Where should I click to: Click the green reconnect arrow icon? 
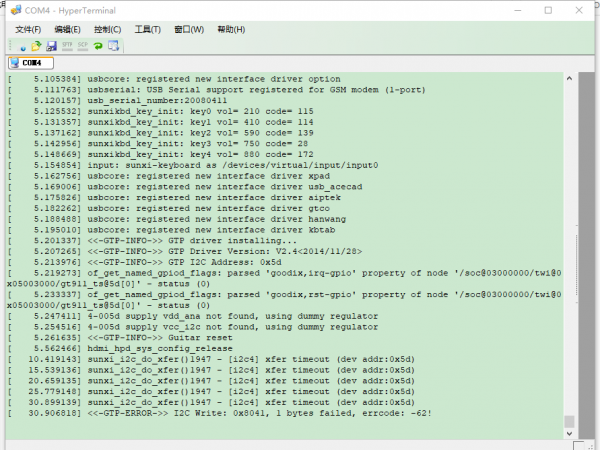click(98, 46)
